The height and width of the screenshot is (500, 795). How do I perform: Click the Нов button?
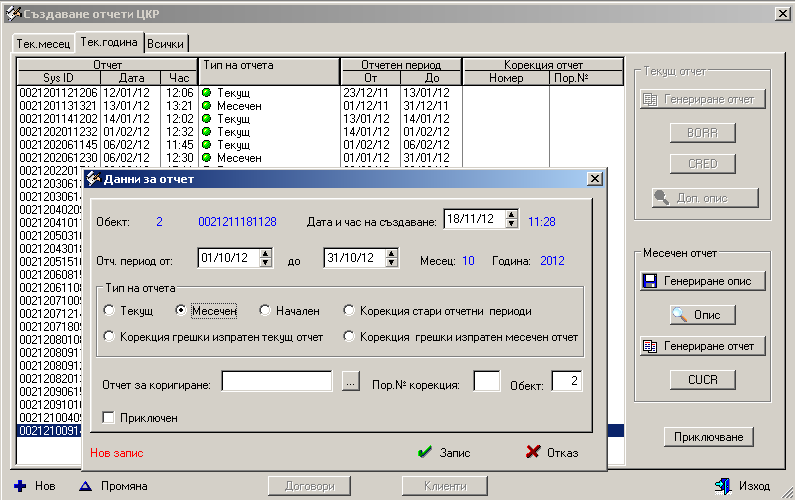pos(34,486)
